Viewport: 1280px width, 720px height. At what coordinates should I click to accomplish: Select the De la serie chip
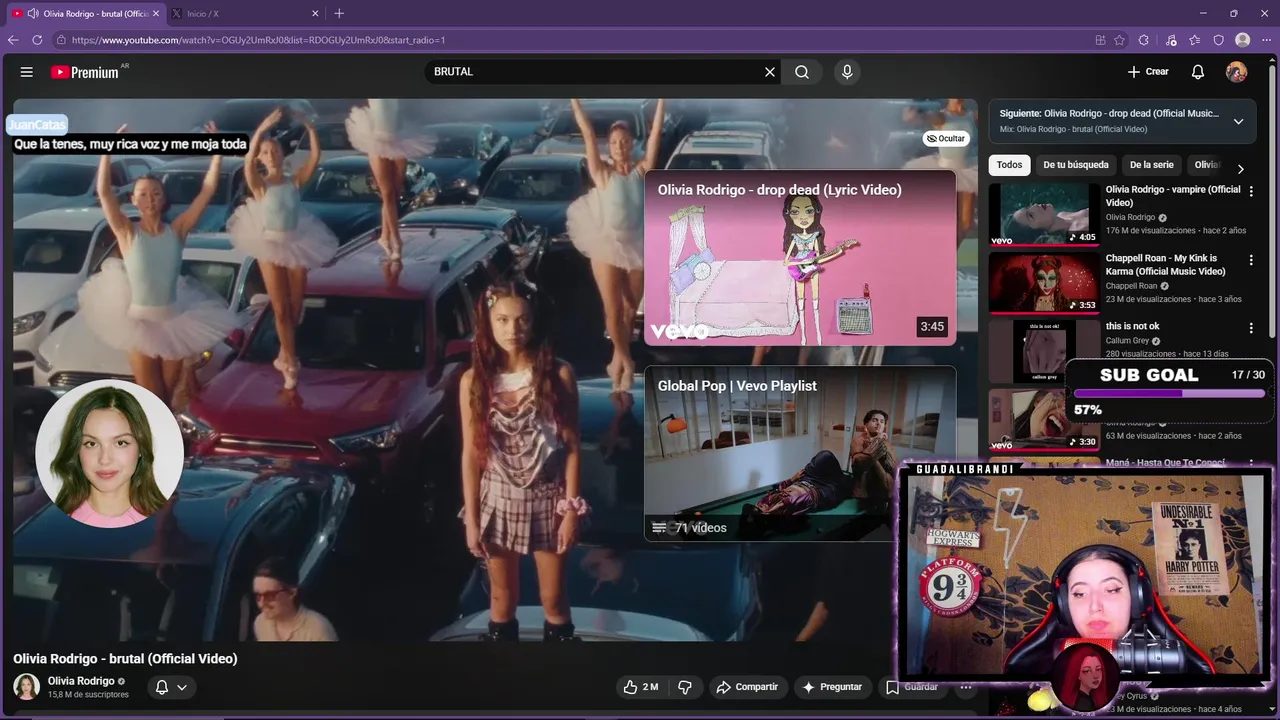[x=1152, y=165]
